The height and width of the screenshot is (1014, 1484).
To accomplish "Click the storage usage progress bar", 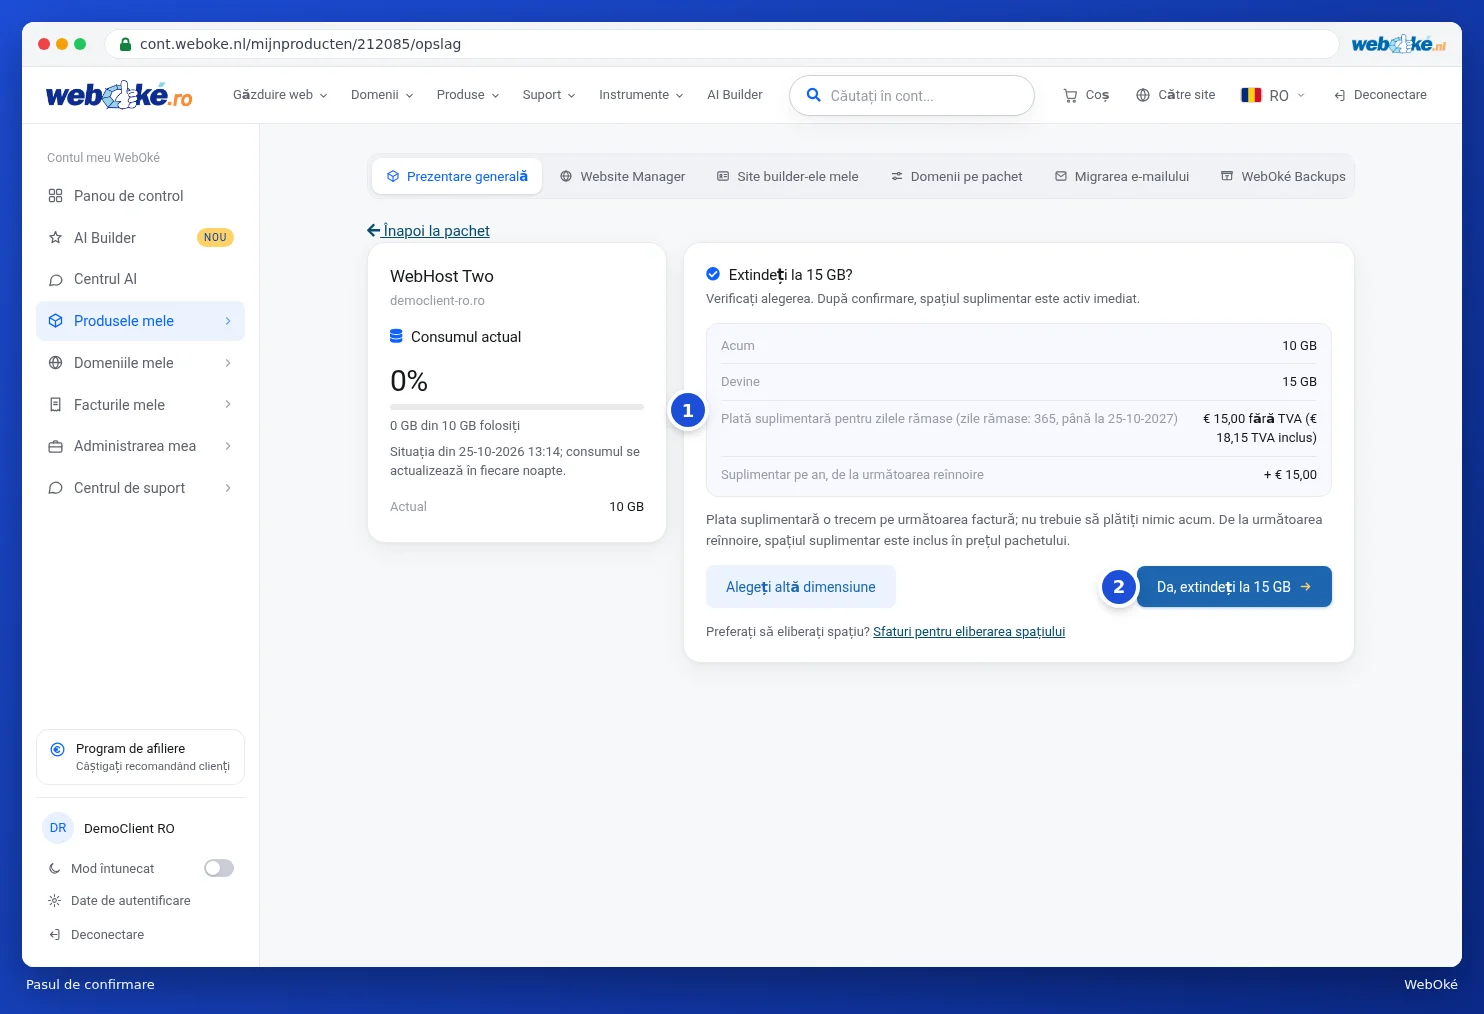I will tap(517, 407).
